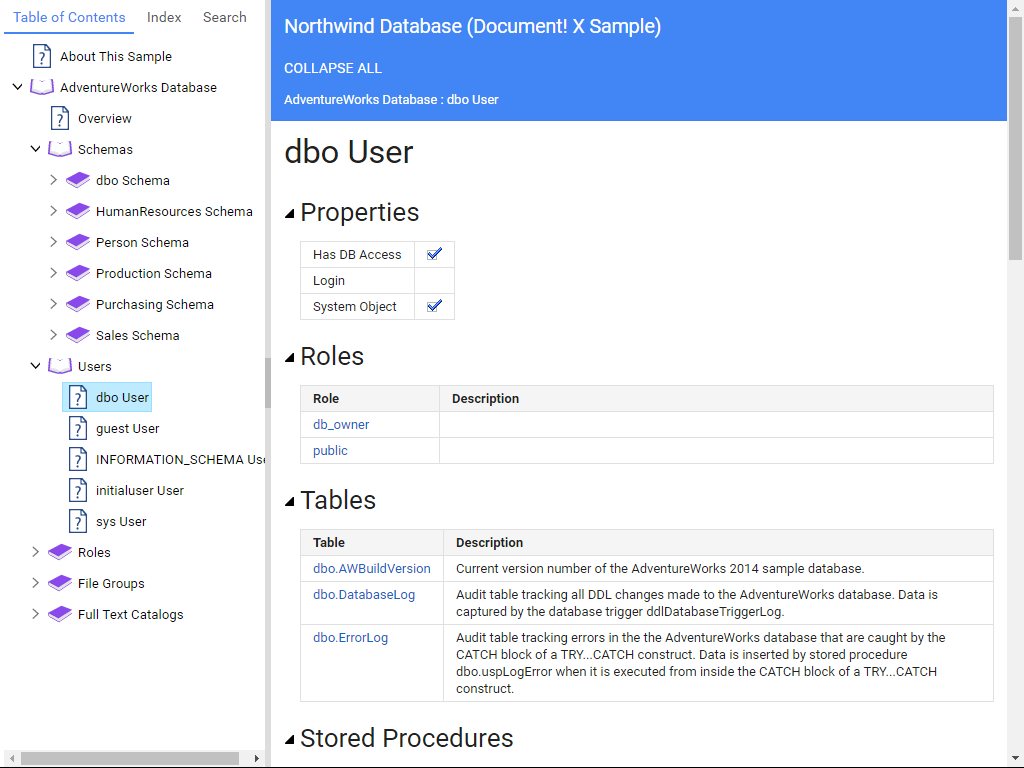Image resolution: width=1024 pixels, height=768 pixels.
Task: Collapse the Users tree node
Action: (36, 366)
